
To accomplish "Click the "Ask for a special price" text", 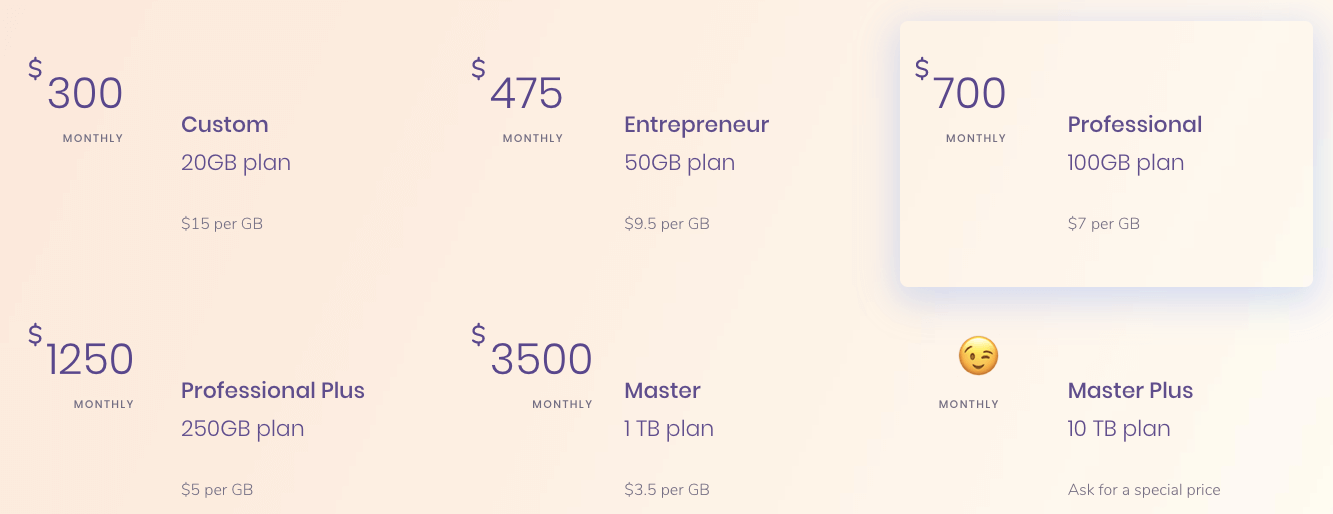I will coord(1144,490).
